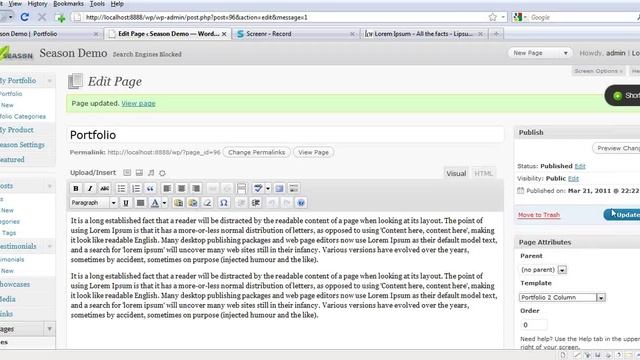Align text right in the editor
The width and height of the screenshot is (640, 360).
[196, 188]
